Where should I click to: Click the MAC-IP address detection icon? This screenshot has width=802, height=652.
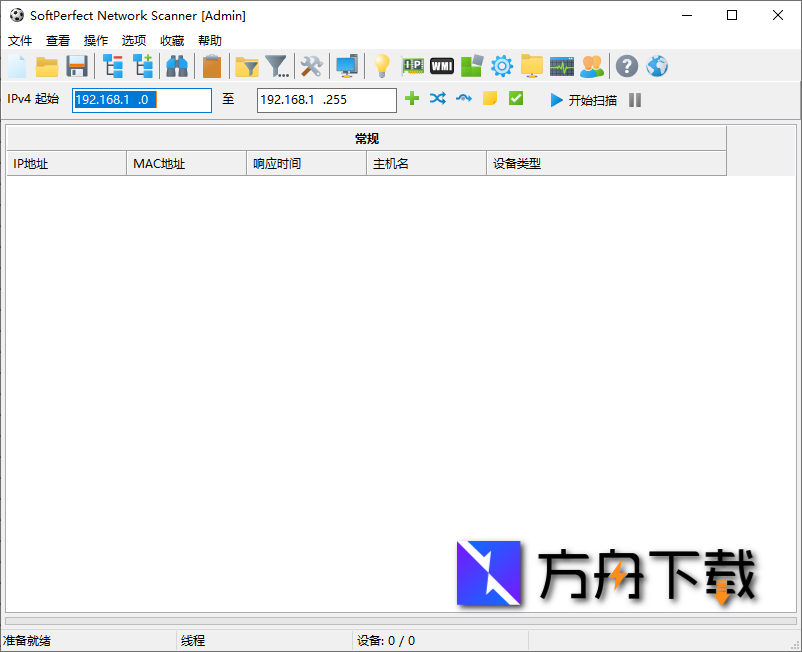coord(411,65)
